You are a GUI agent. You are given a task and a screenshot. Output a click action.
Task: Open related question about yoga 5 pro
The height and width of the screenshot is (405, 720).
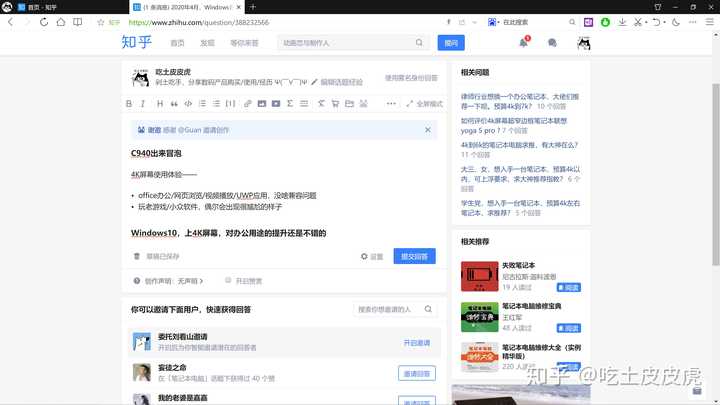tap(514, 125)
